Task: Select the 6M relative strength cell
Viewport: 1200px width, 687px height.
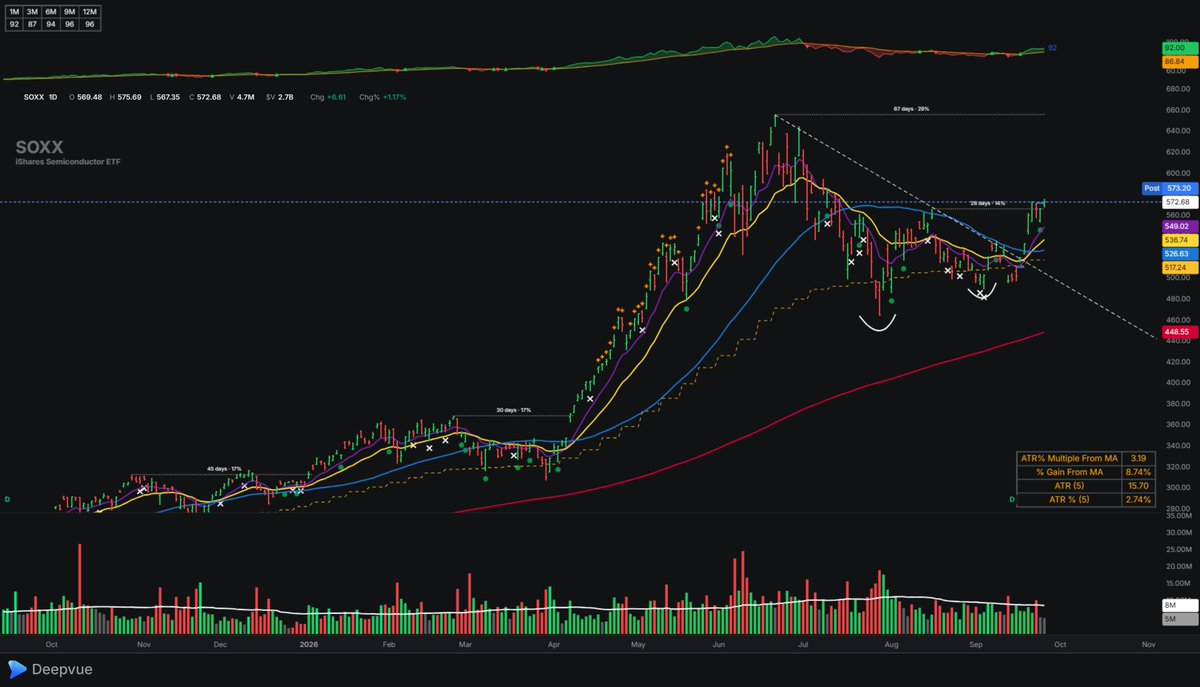Action: click(51, 13)
